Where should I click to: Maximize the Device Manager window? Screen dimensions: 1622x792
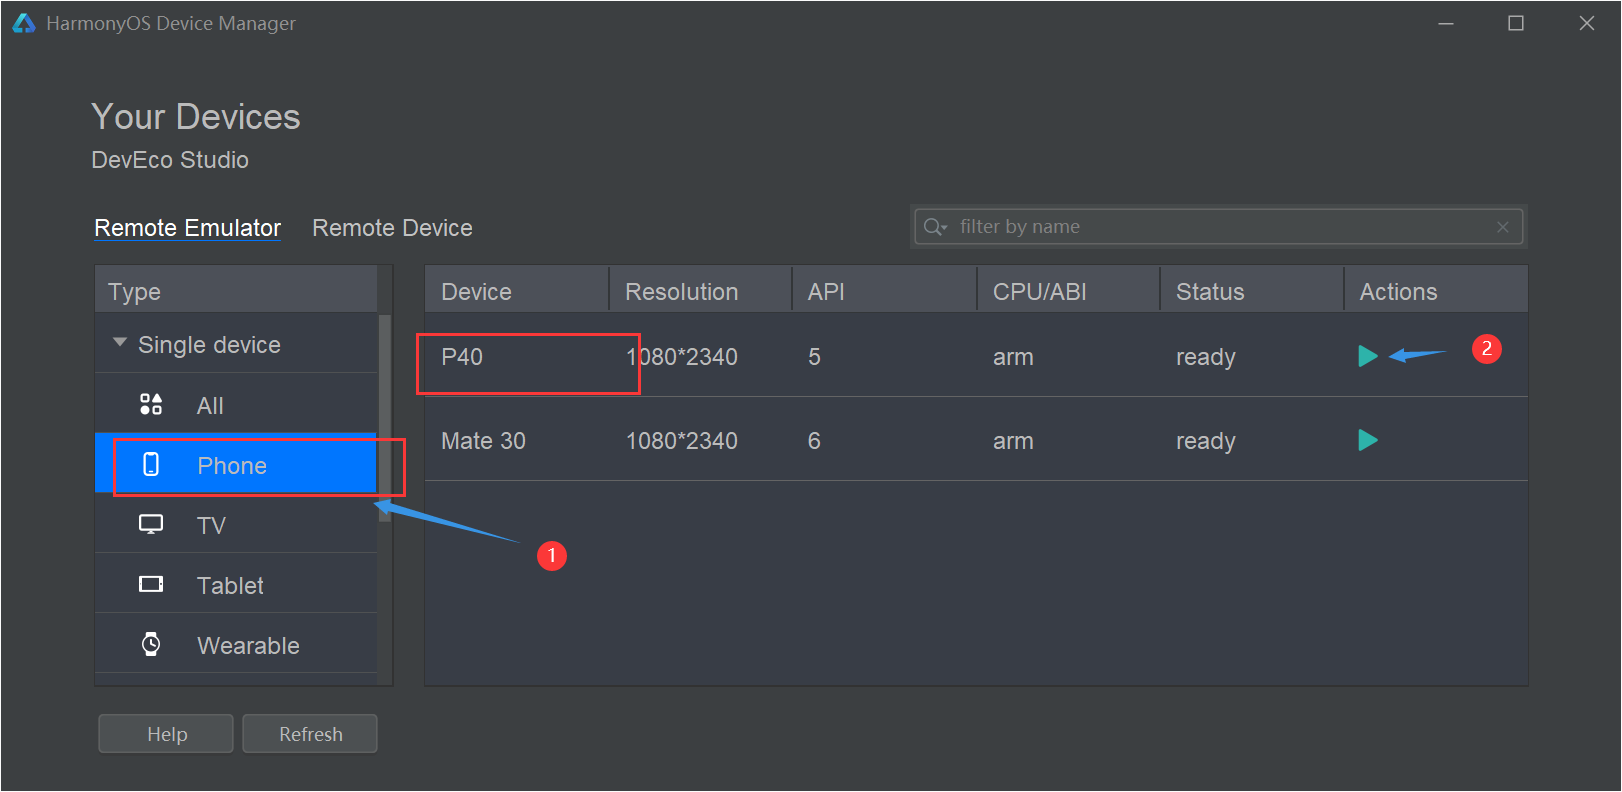[x=1516, y=23]
